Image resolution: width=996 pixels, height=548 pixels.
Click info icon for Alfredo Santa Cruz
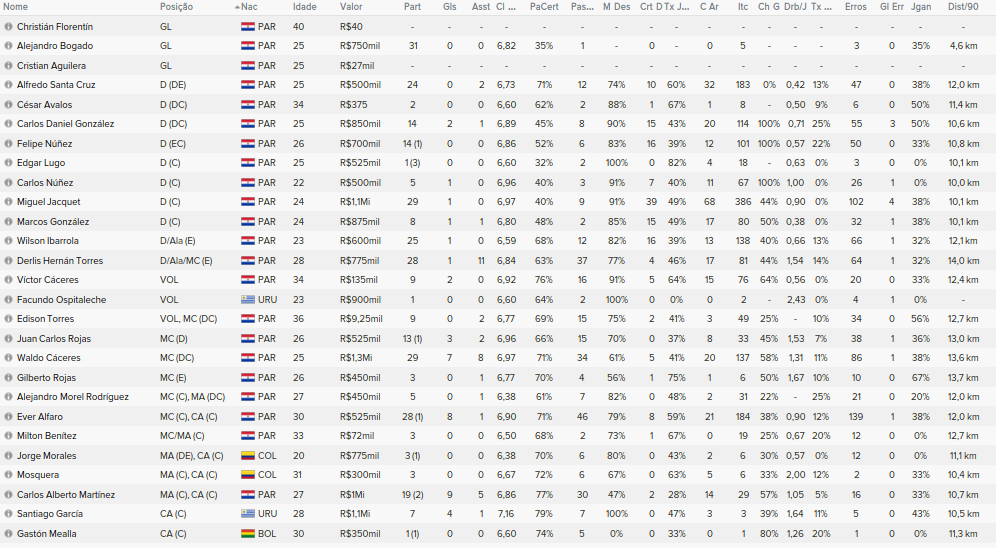point(8,84)
